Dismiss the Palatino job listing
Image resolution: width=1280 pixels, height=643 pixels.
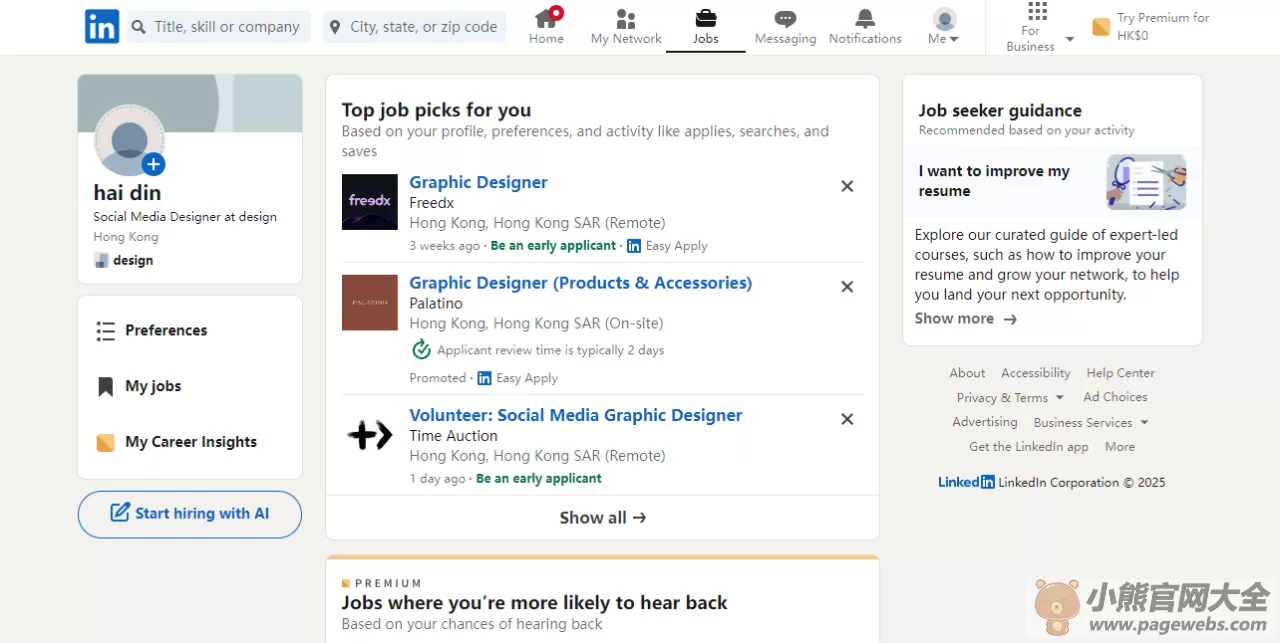click(x=847, y=287)
